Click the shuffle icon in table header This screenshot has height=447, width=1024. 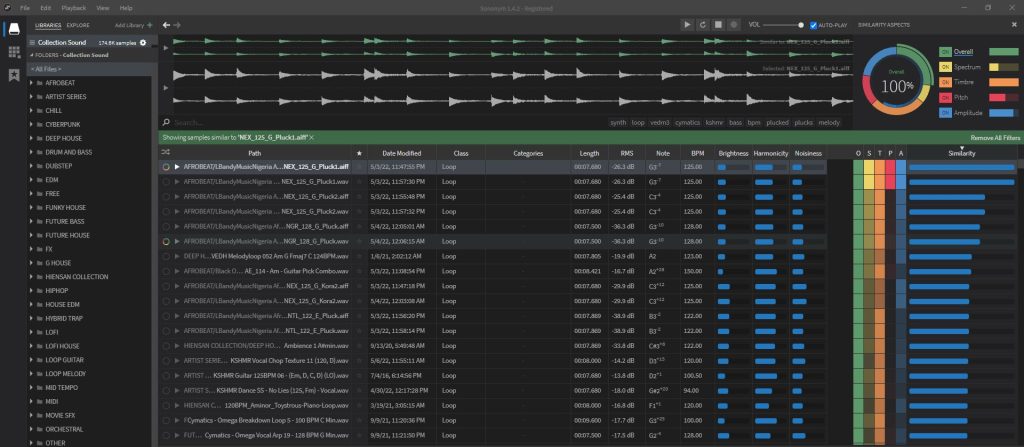165,153
